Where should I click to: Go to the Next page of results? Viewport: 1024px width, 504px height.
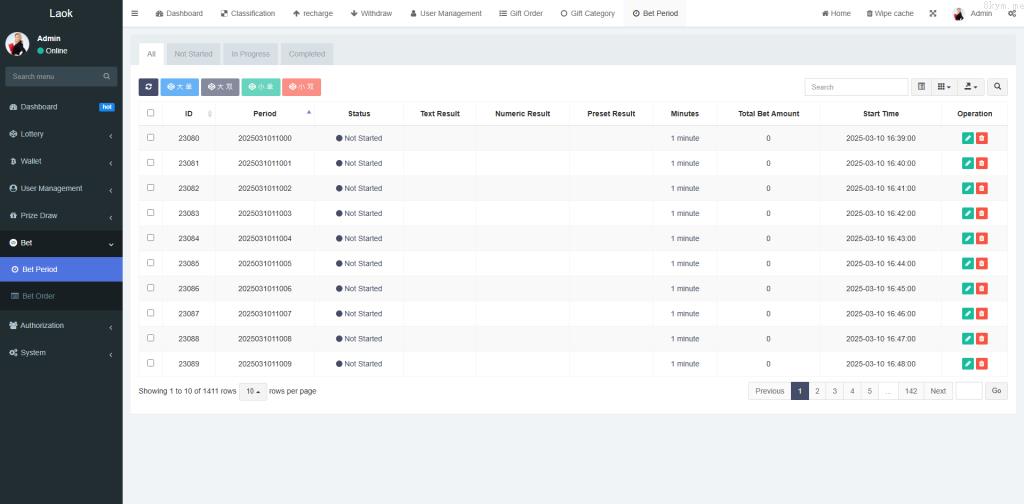coord(937,391)
